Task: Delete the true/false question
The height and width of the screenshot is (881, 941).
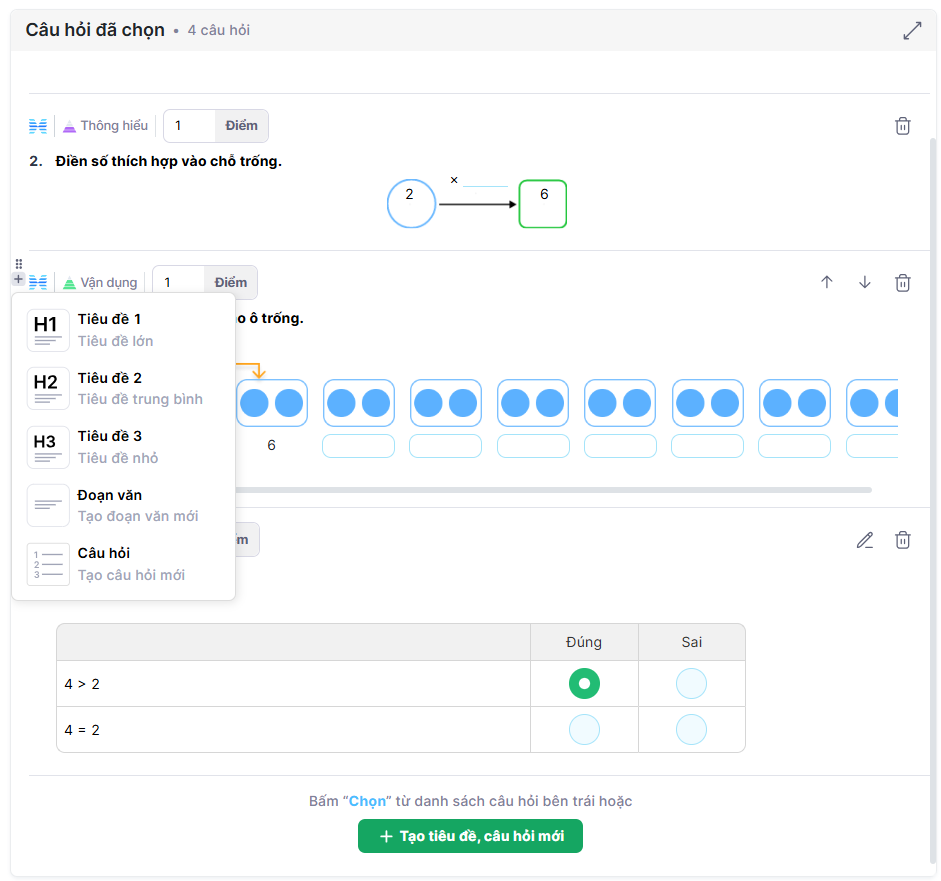Action: (902, 540)
